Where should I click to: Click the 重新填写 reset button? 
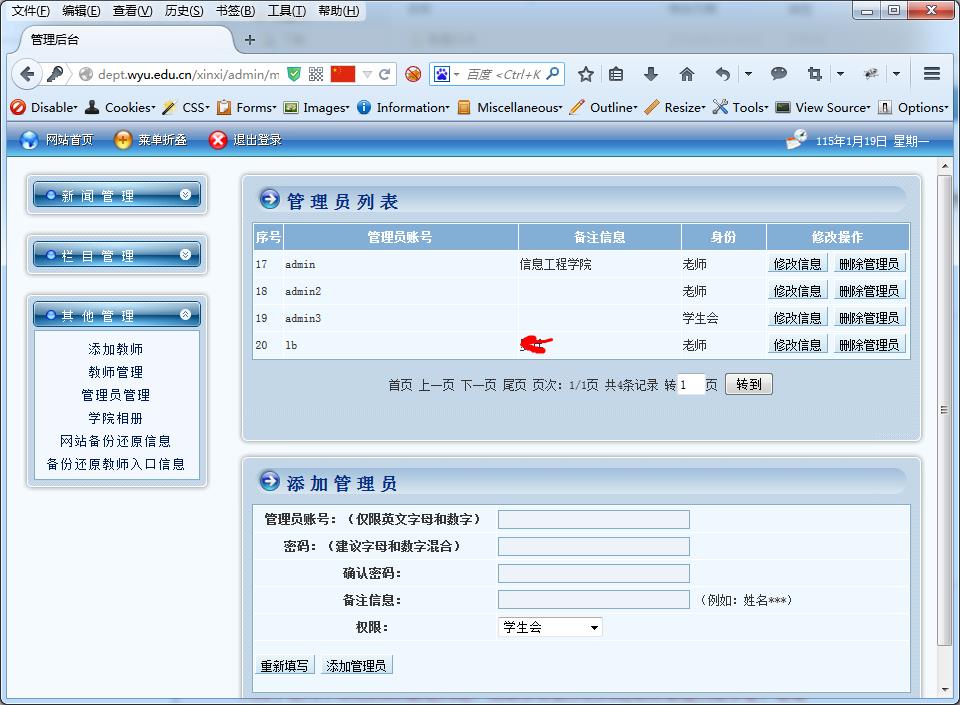click(x=284, y=665)
